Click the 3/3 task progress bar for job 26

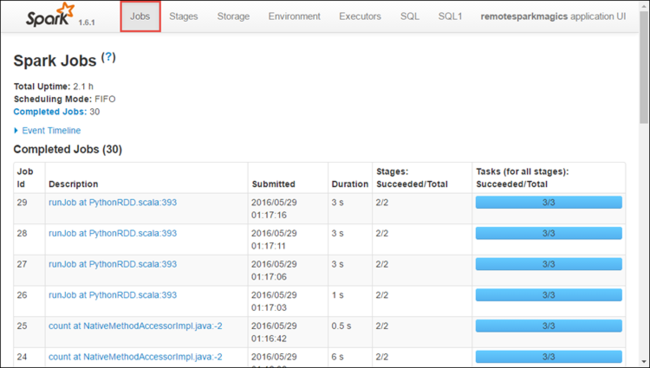tap(548, 295)
